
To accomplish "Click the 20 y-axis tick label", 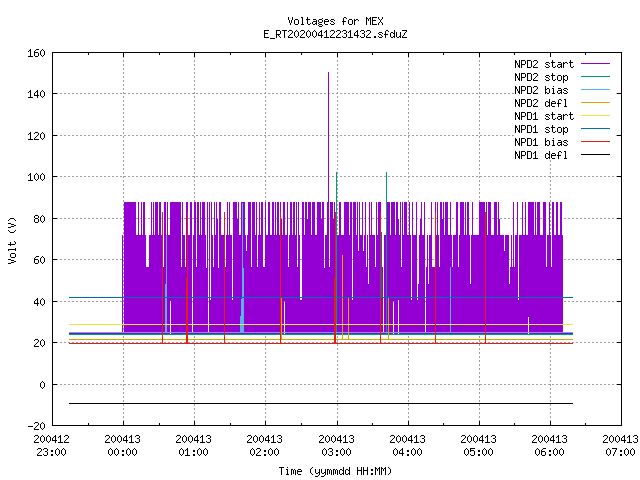I will pyautogui.click(x=39, y=343).
